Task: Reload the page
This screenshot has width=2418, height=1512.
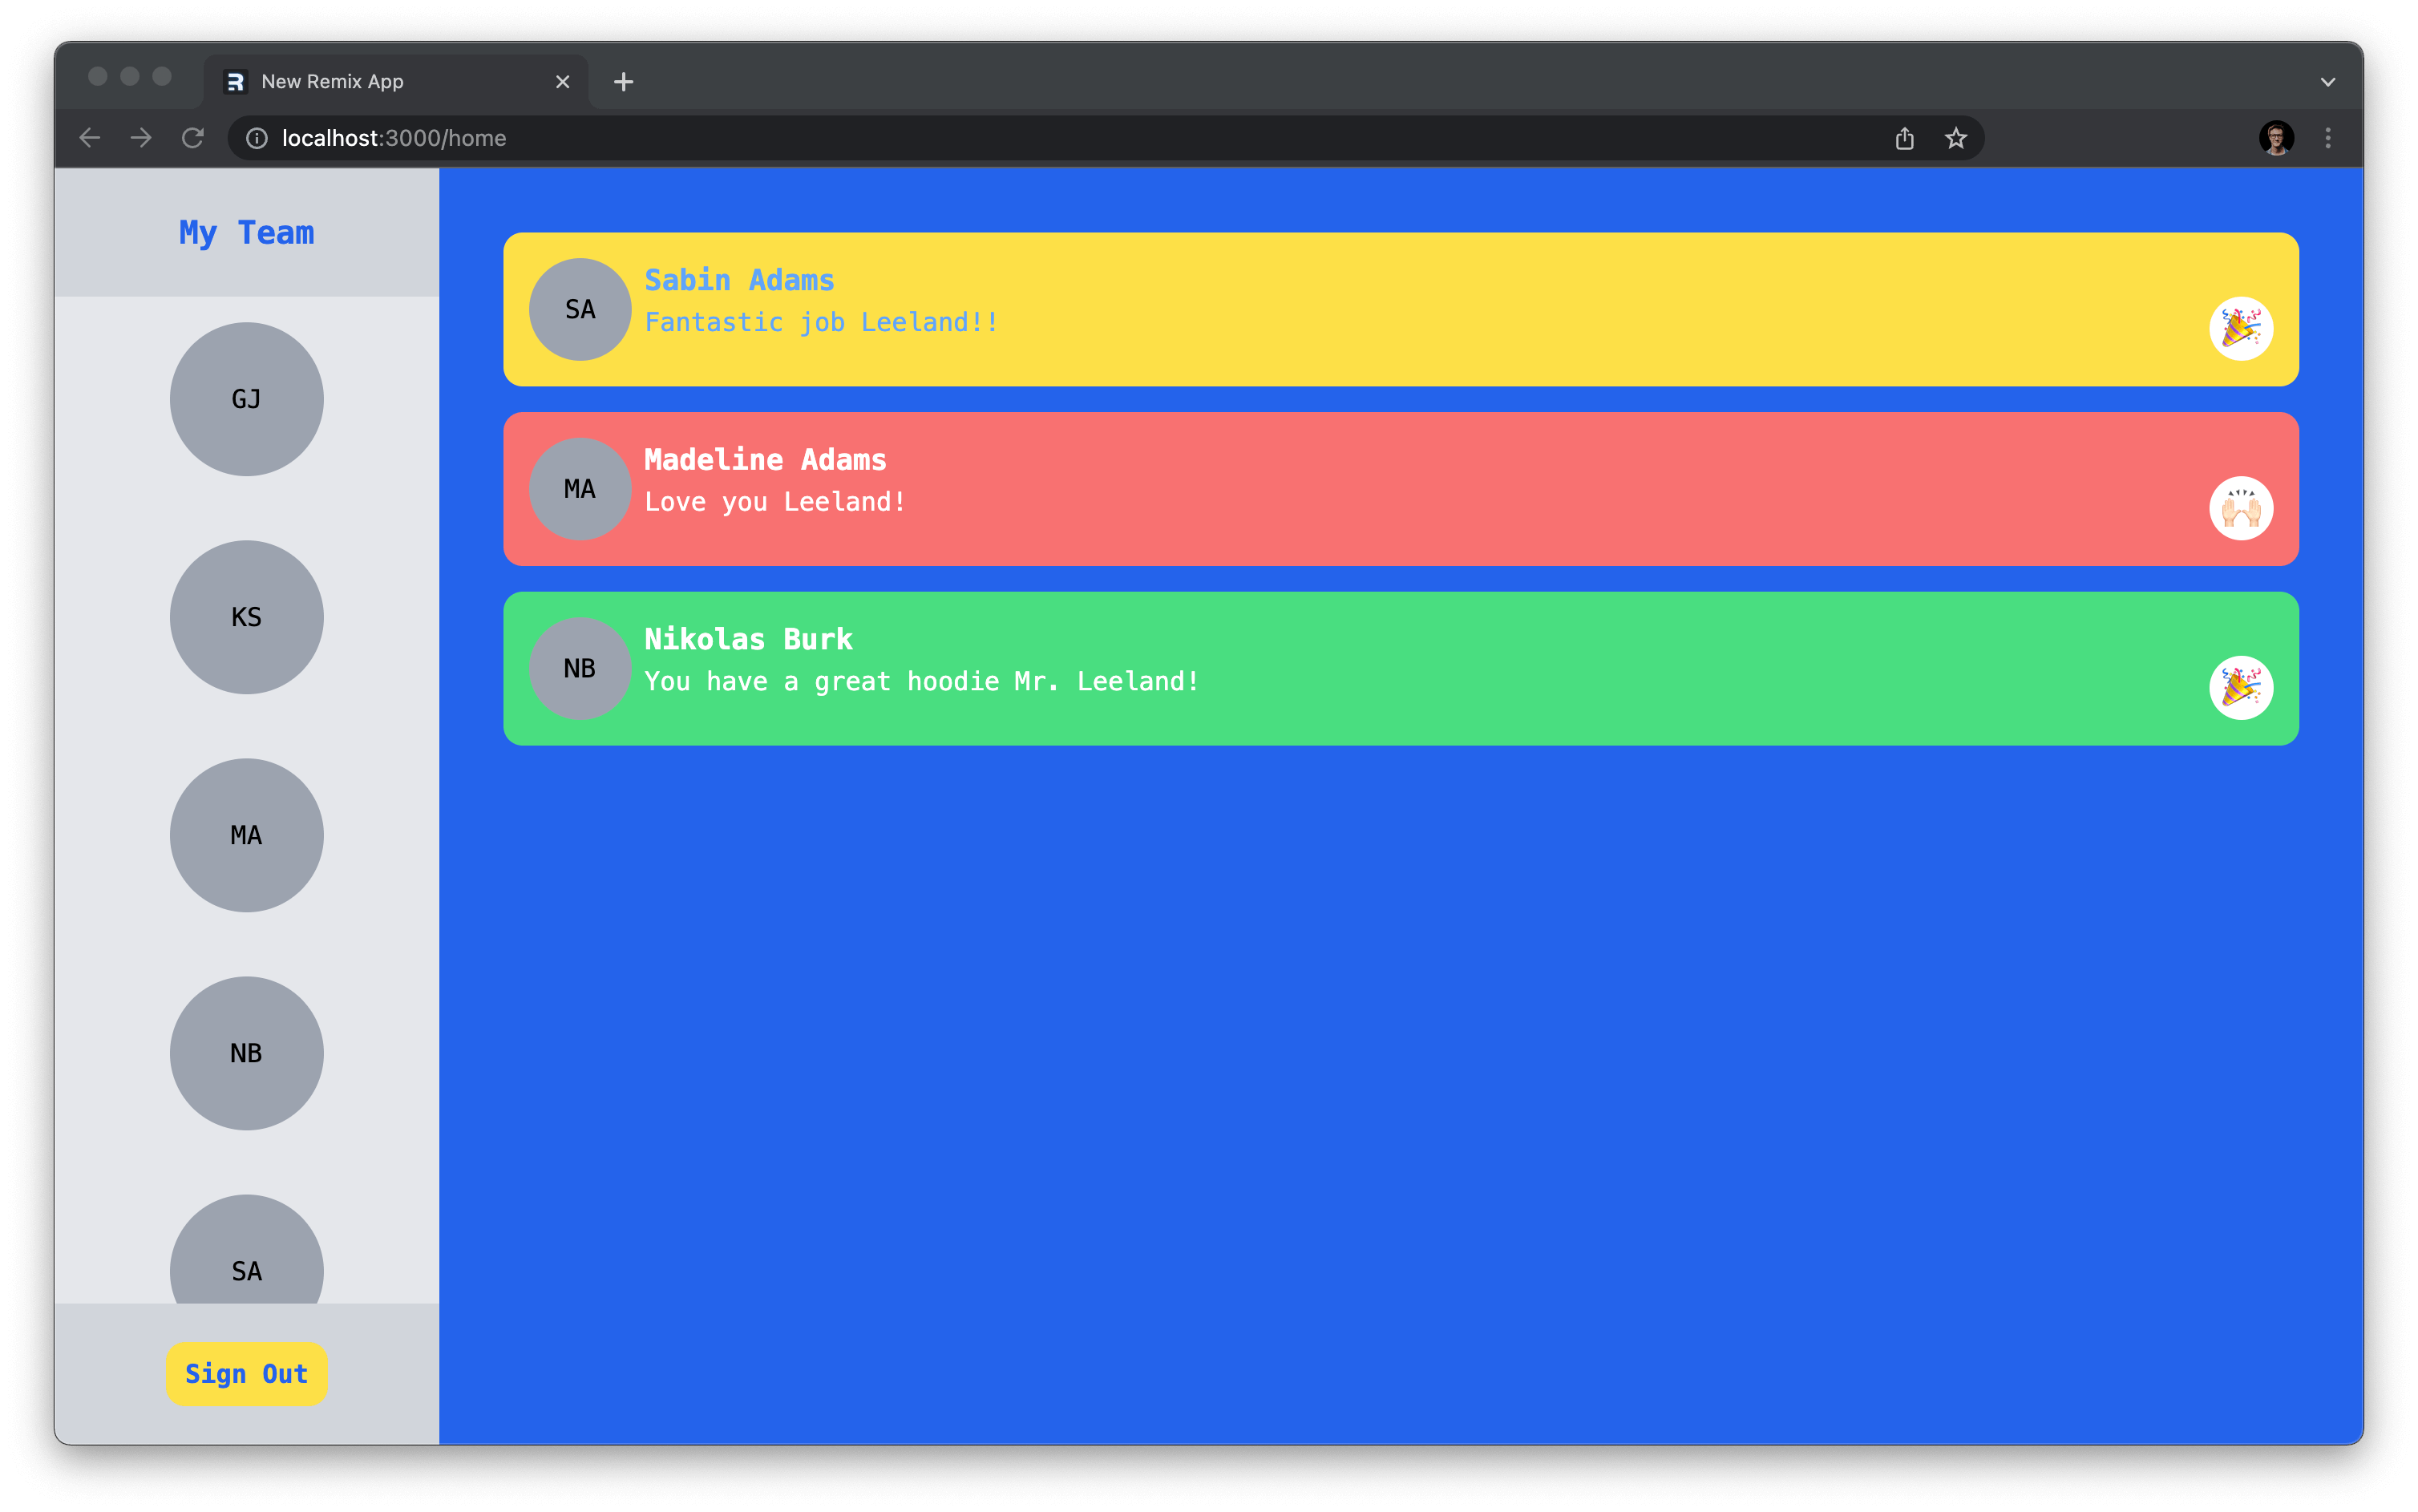Action: tap(193, 138)
